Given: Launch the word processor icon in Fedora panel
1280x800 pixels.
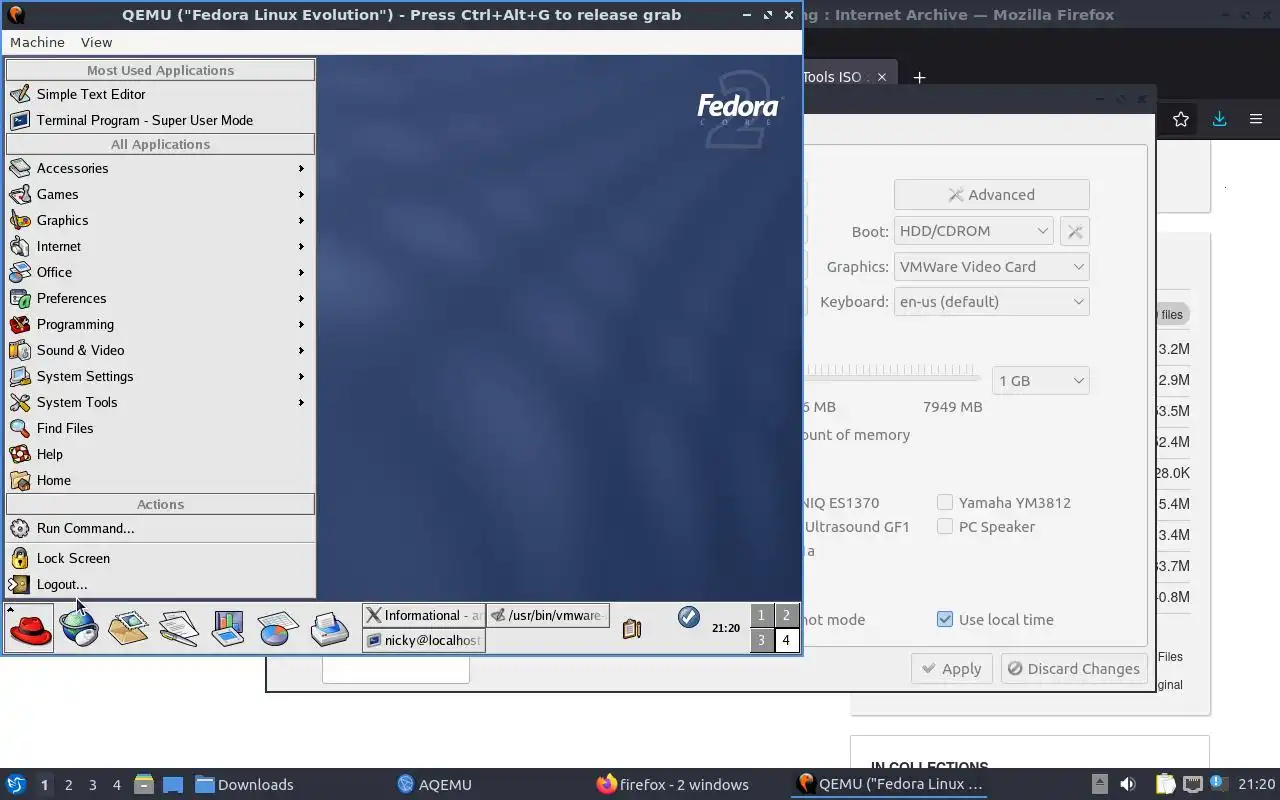Looking at the screenshot, I should pos(178,629).
